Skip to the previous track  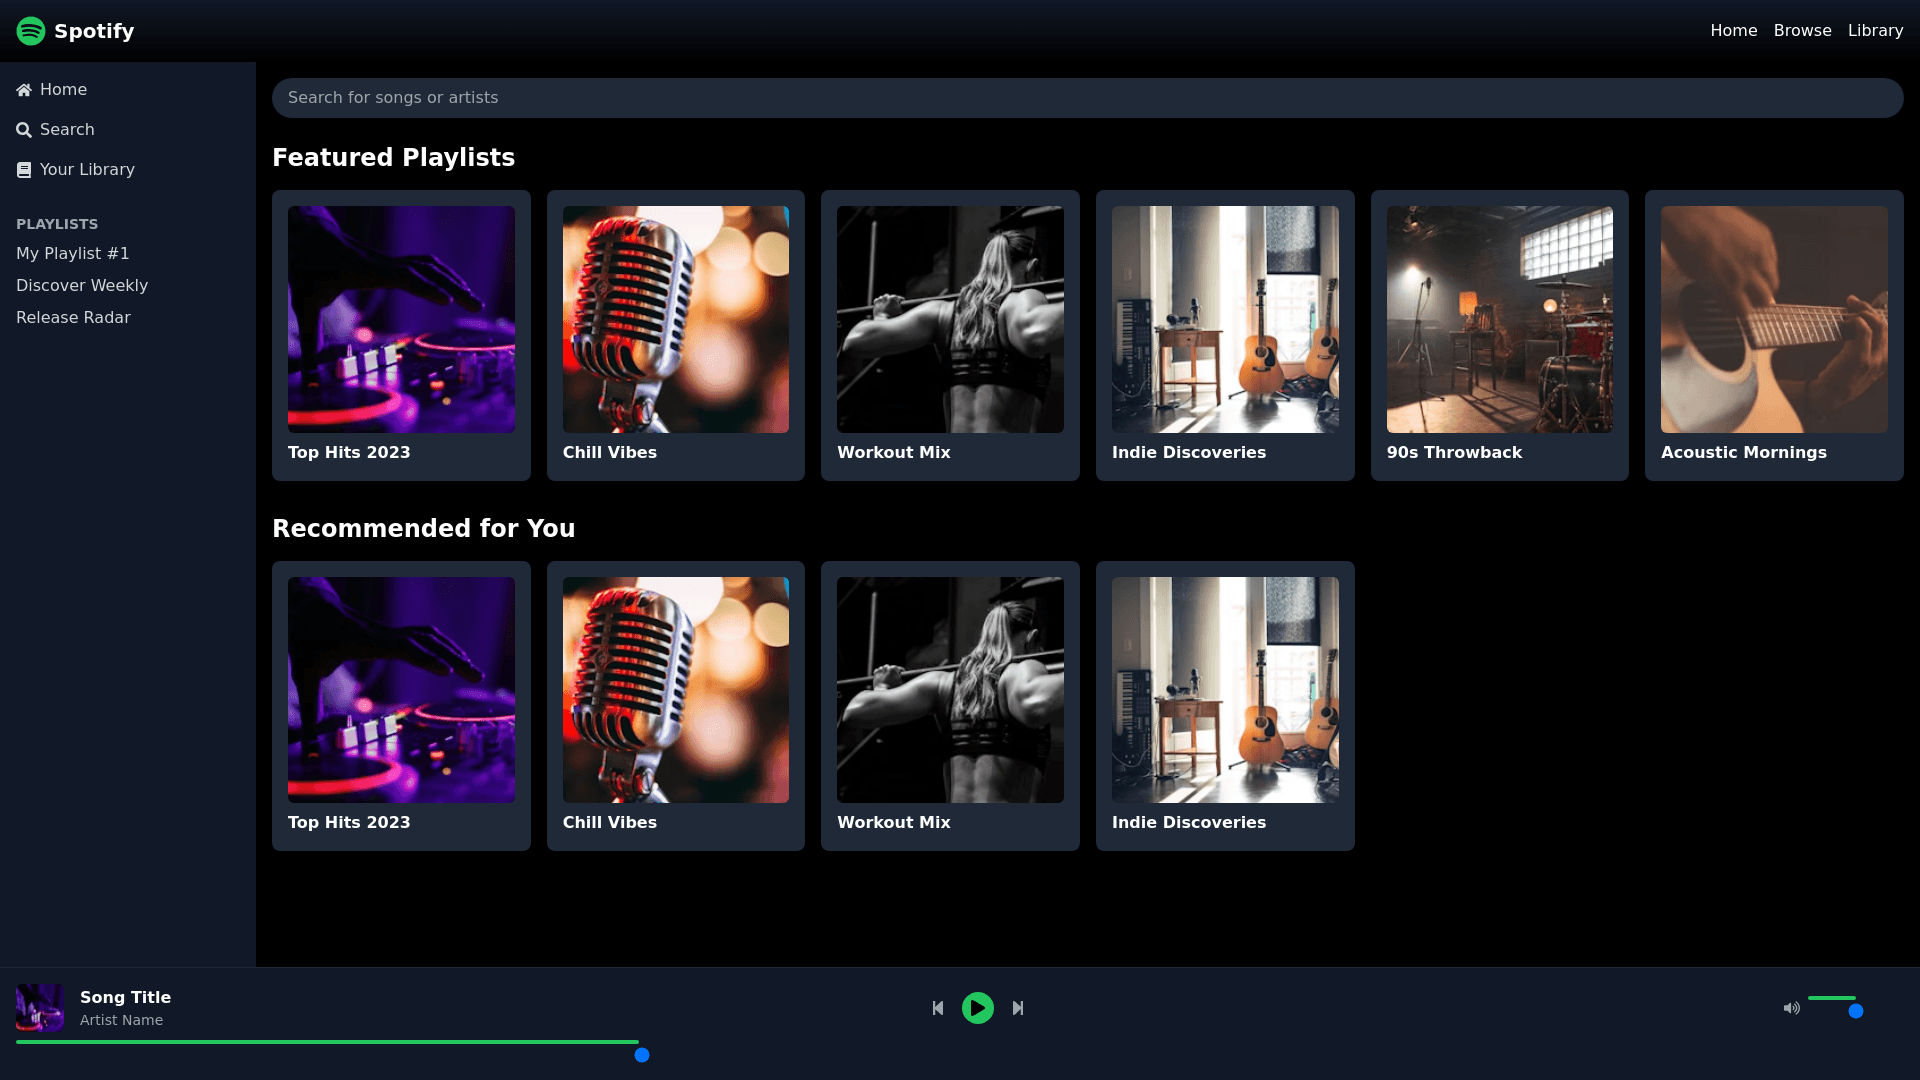(x=938, y=1008)
